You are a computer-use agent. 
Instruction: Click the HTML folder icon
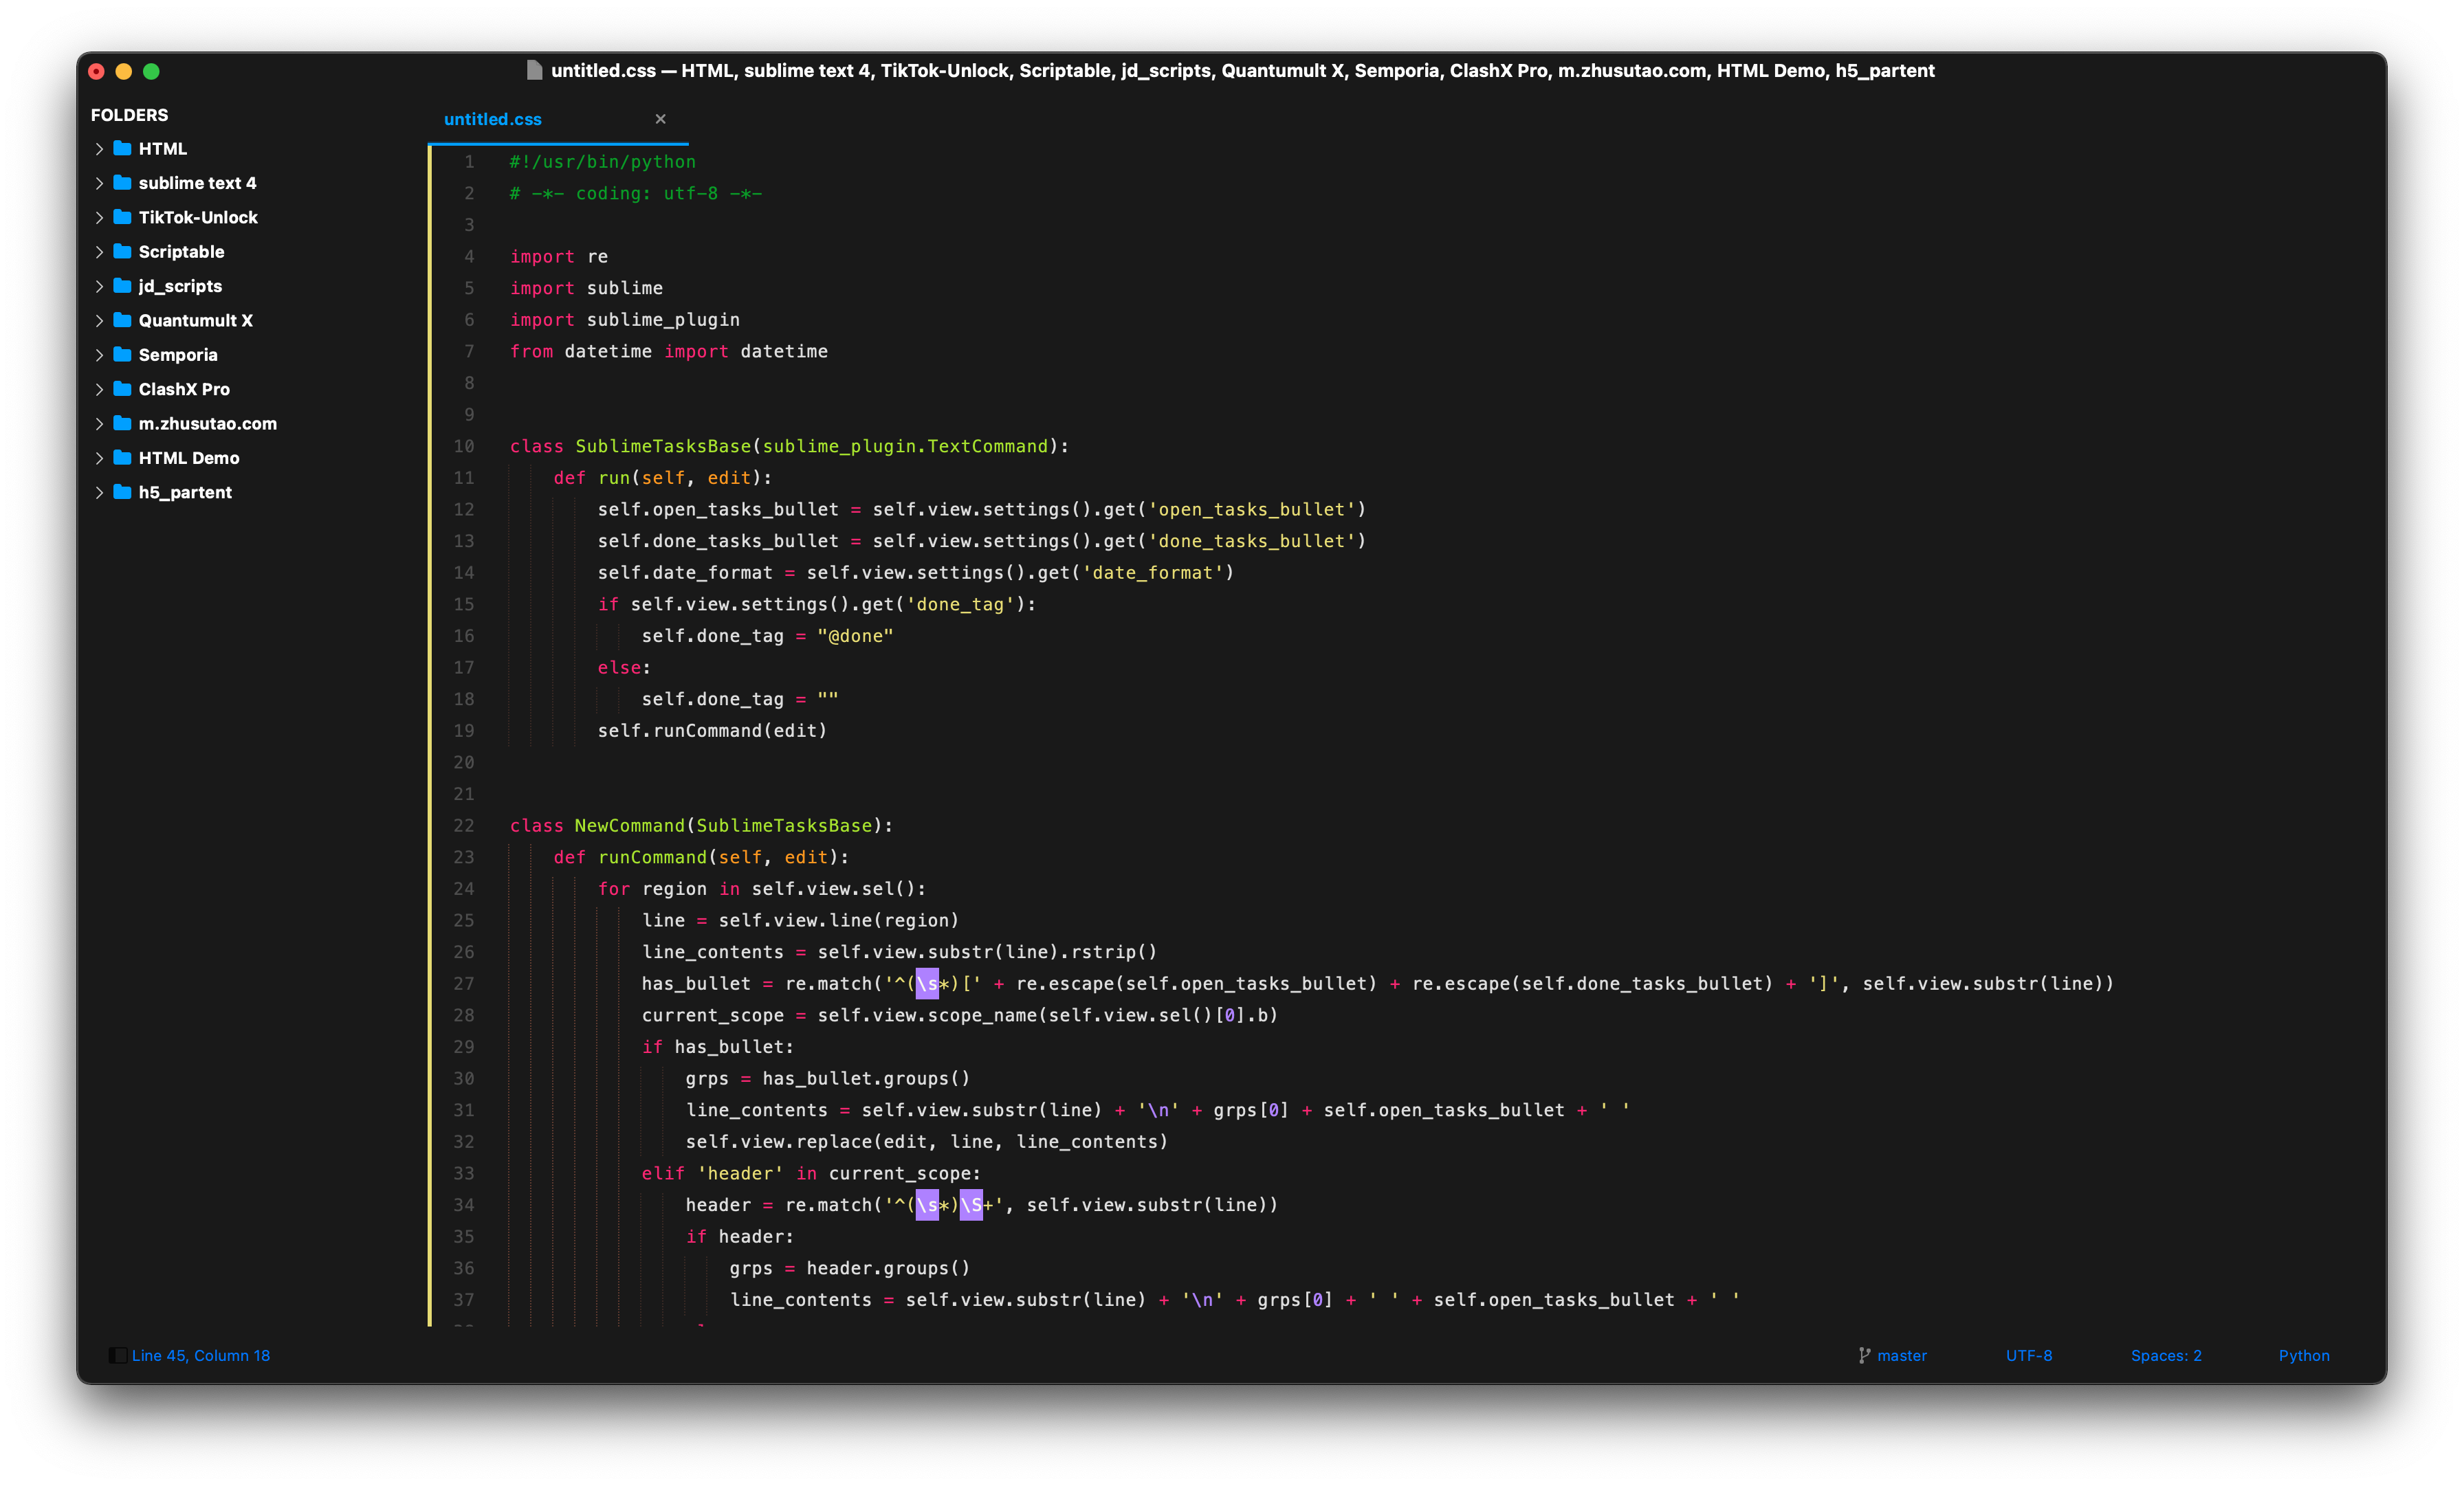[x=123, y=148]
